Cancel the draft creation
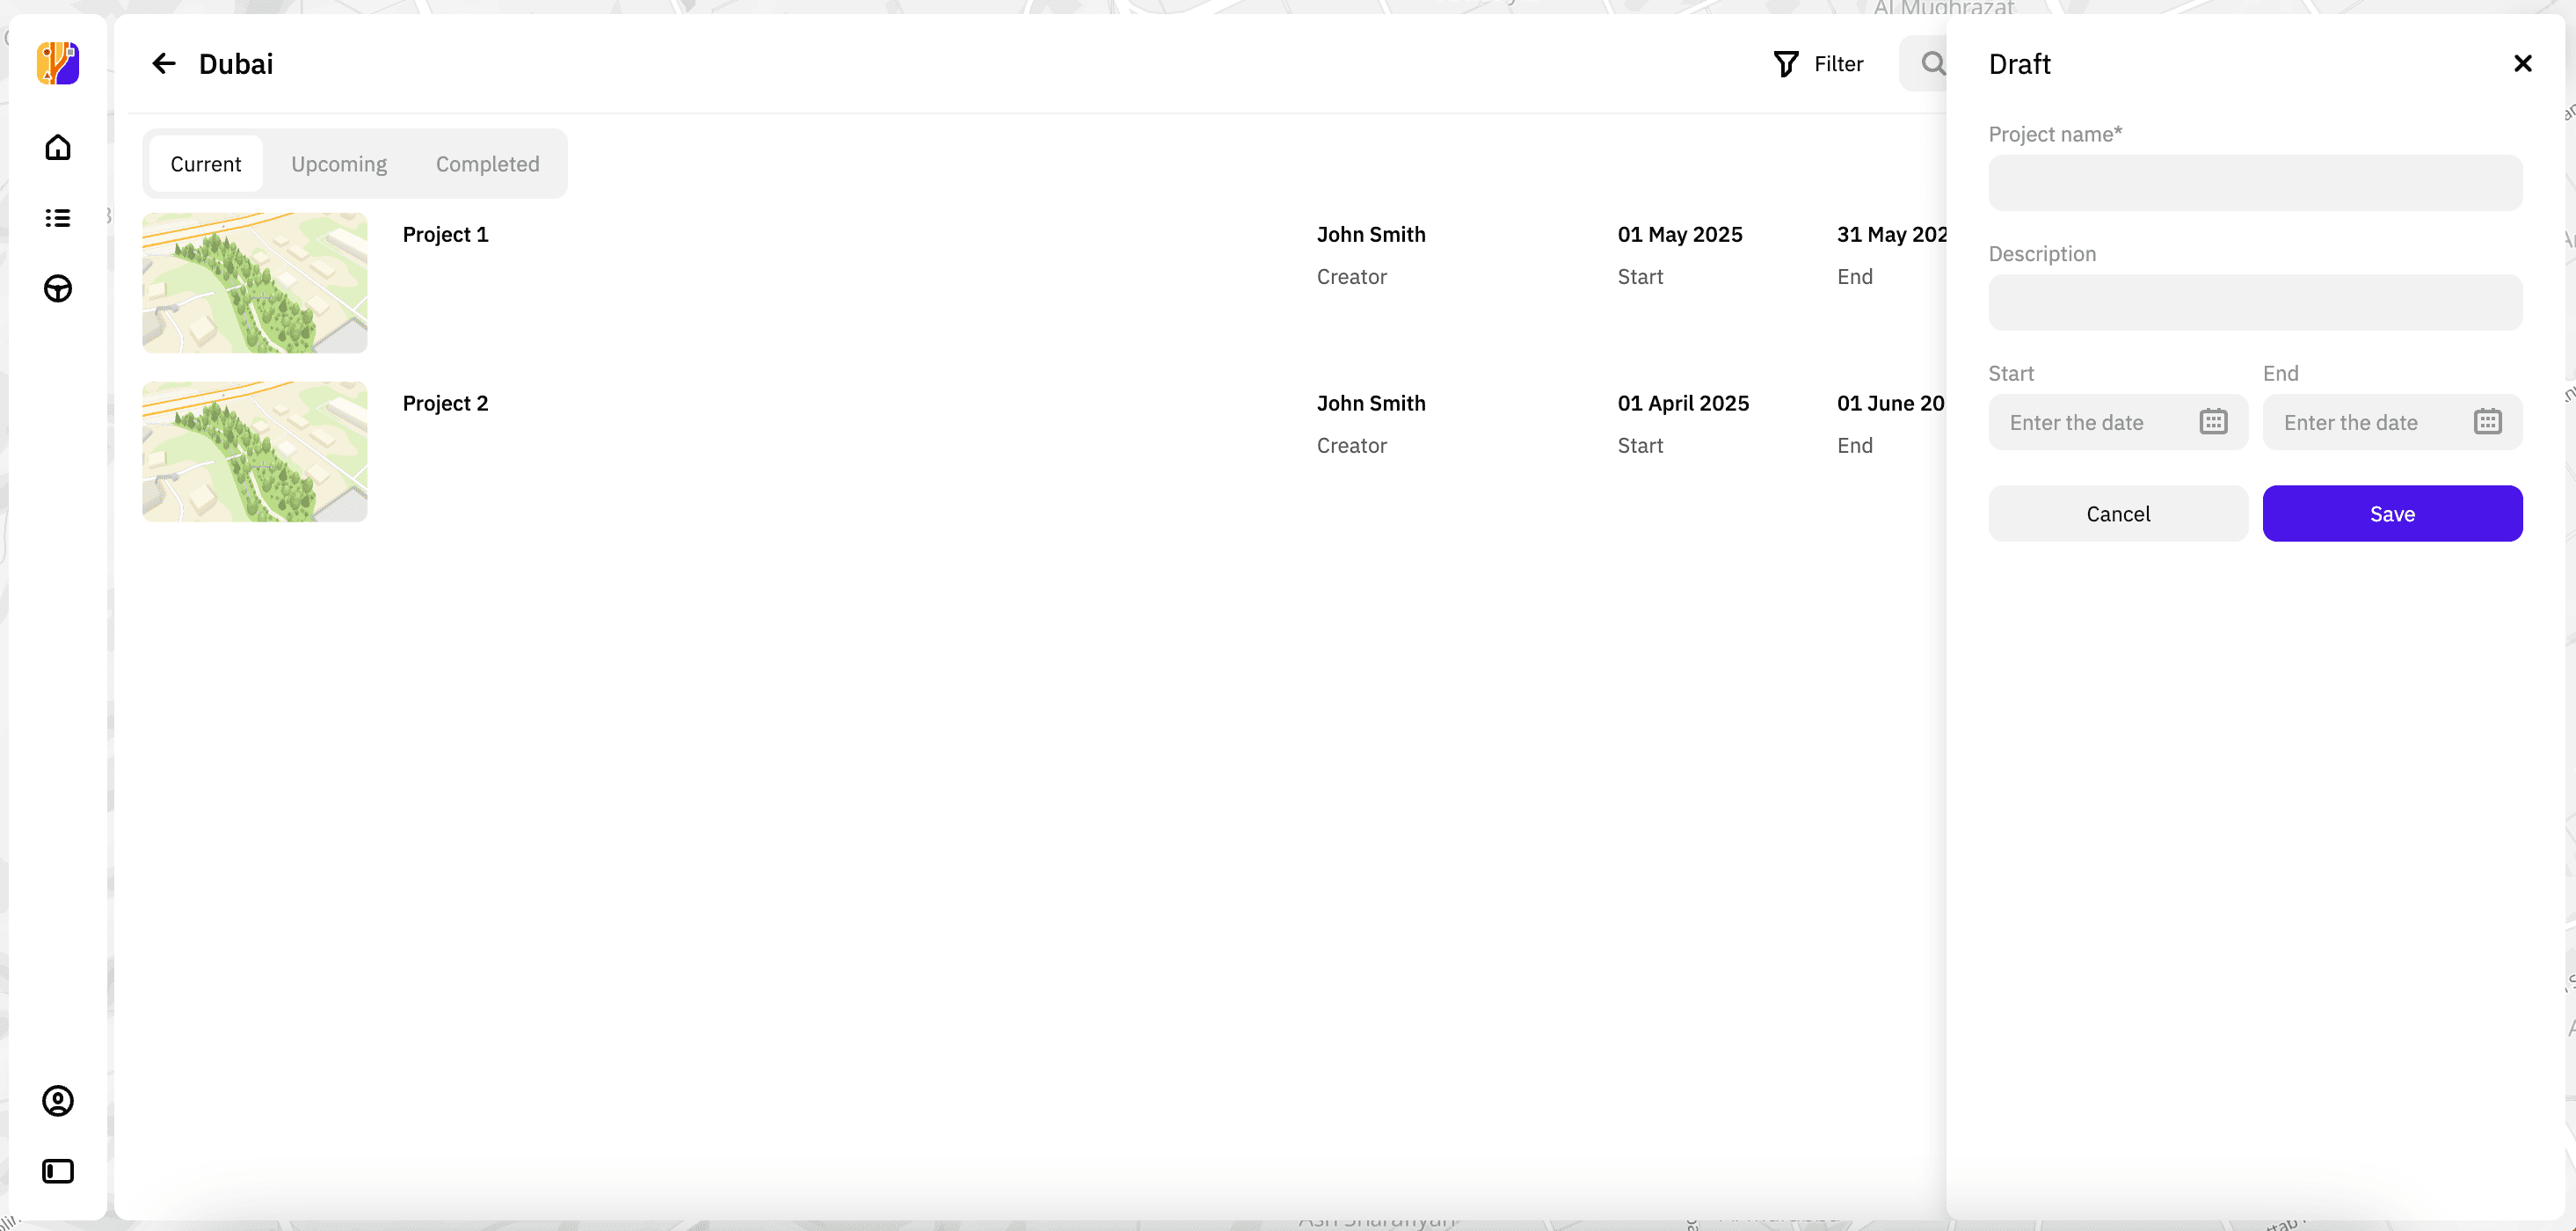The height and width of the screenshot is (1231, 2576). [2117, 513]
